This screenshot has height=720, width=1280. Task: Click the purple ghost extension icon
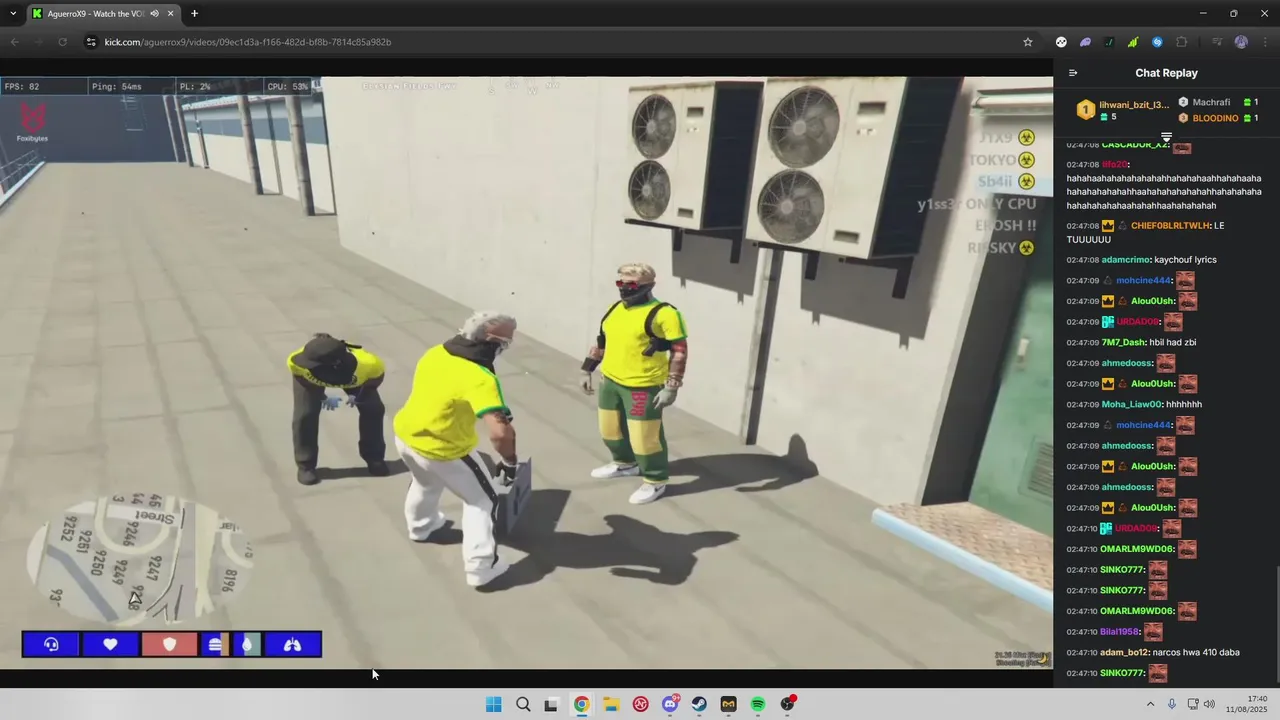pyautogui.click(x=1085, y=42)
